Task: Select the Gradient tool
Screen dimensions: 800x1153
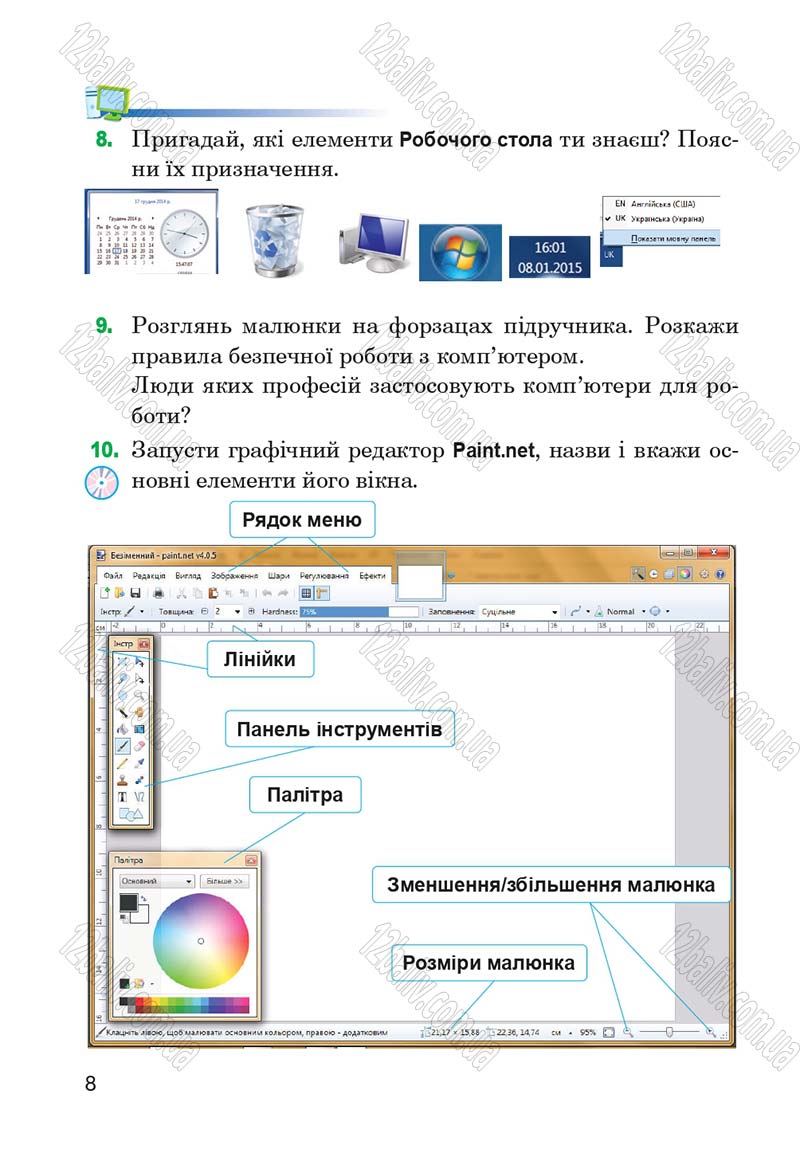Action: [x=139, y=729]
